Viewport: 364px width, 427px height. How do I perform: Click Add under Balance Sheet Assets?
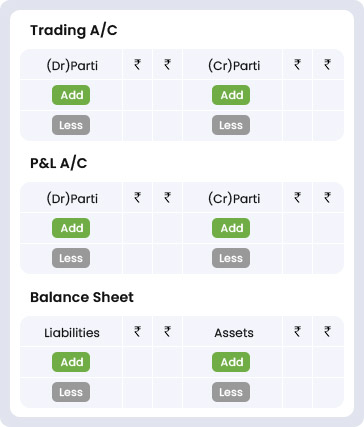point(231,362)
